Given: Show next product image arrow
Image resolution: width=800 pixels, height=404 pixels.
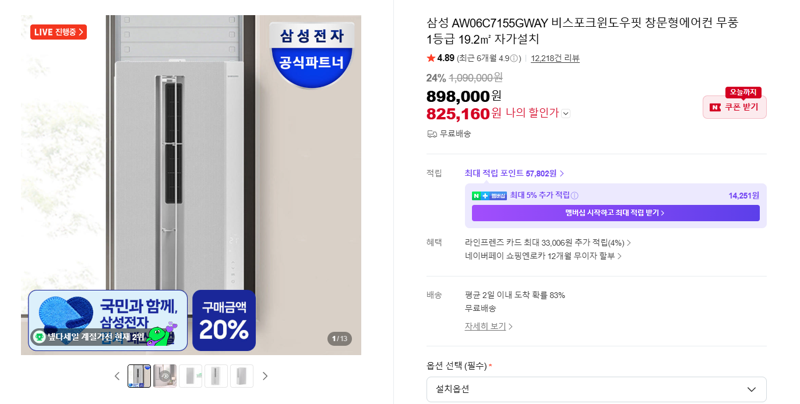Looking at the screenshot, I should click(265, 376).
